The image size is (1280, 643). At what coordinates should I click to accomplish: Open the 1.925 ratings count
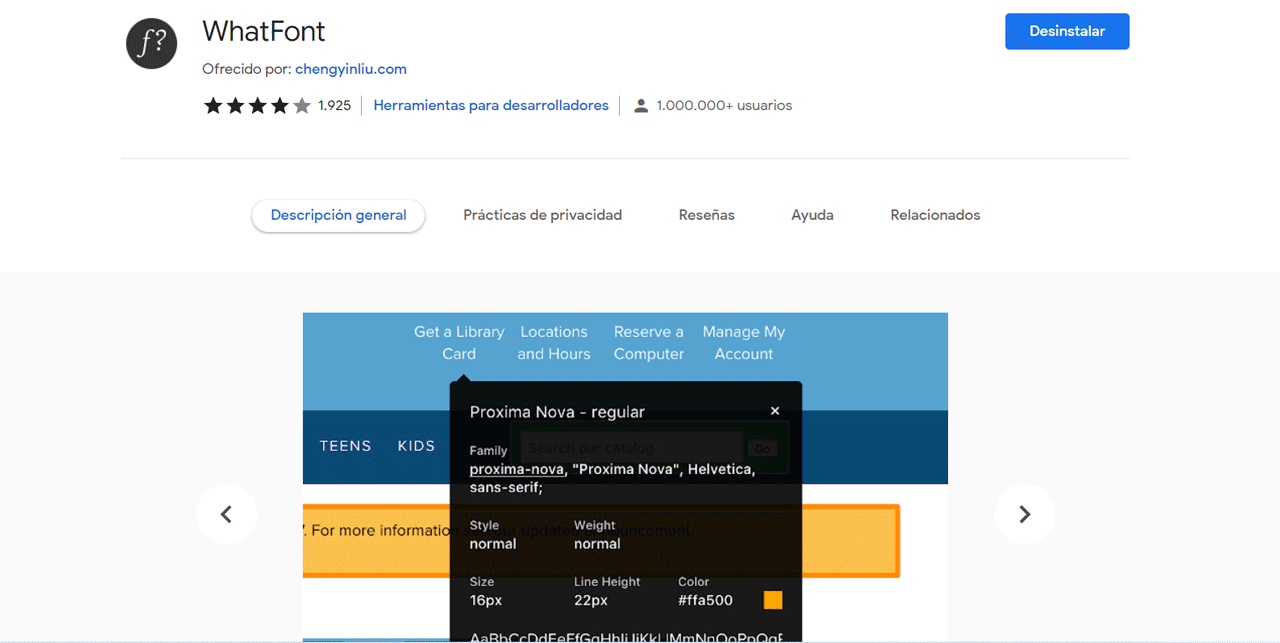pos(335,105)
